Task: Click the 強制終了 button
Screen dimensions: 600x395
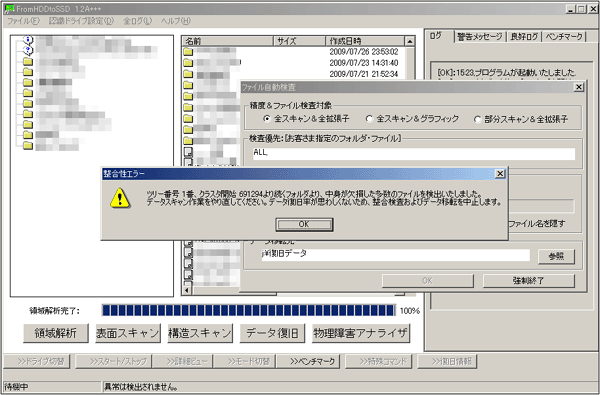Action: (x=529, y=281)
